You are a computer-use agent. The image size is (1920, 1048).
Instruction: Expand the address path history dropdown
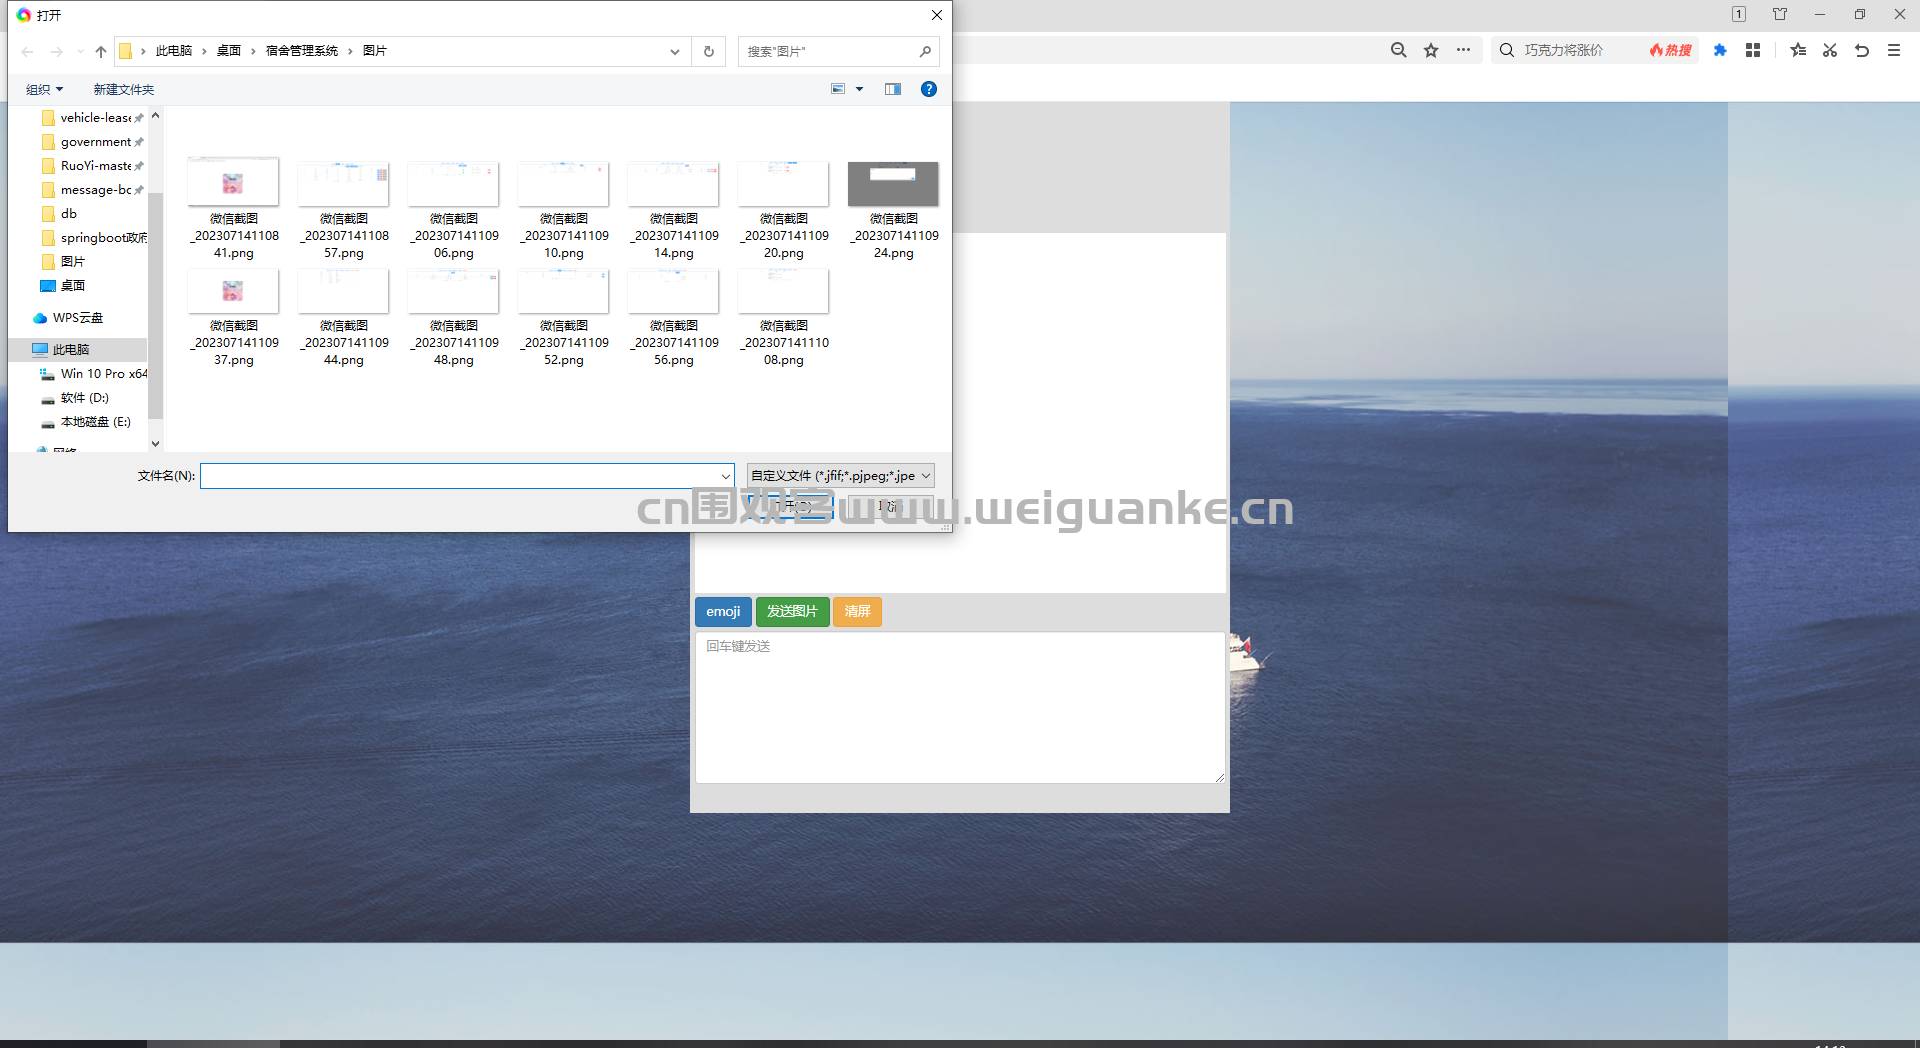pos(675,51)
